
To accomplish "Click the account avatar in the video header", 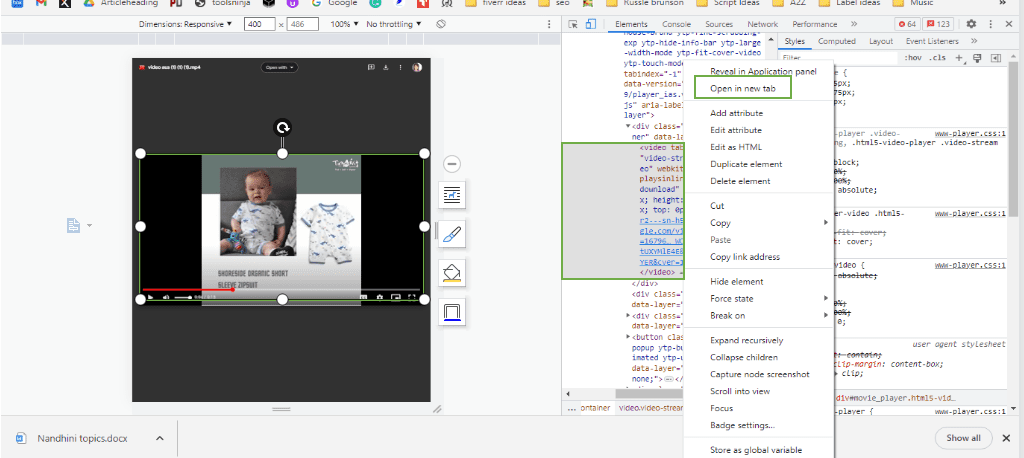I will 417,67.
